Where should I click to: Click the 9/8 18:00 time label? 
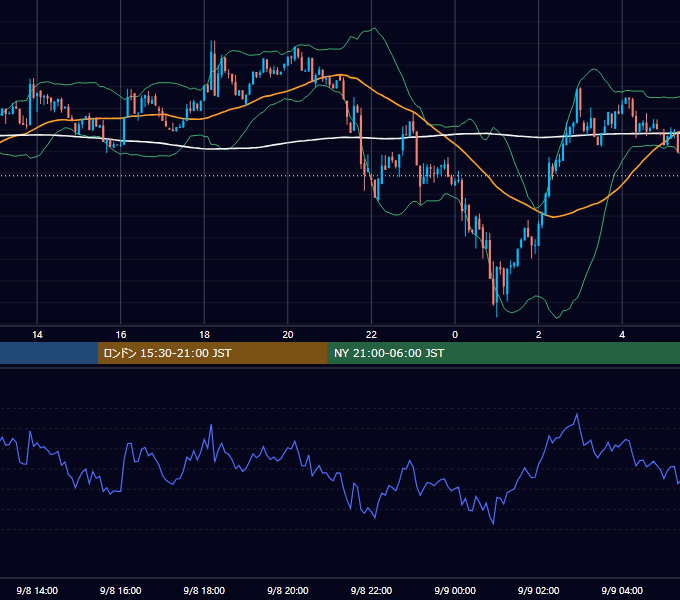coord(204,590)
